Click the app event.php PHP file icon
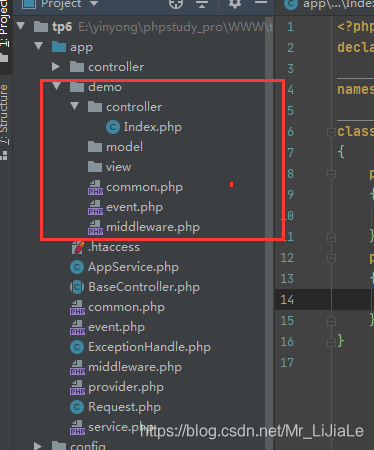This screenshot has width=374, height=450. click(77, 327)
